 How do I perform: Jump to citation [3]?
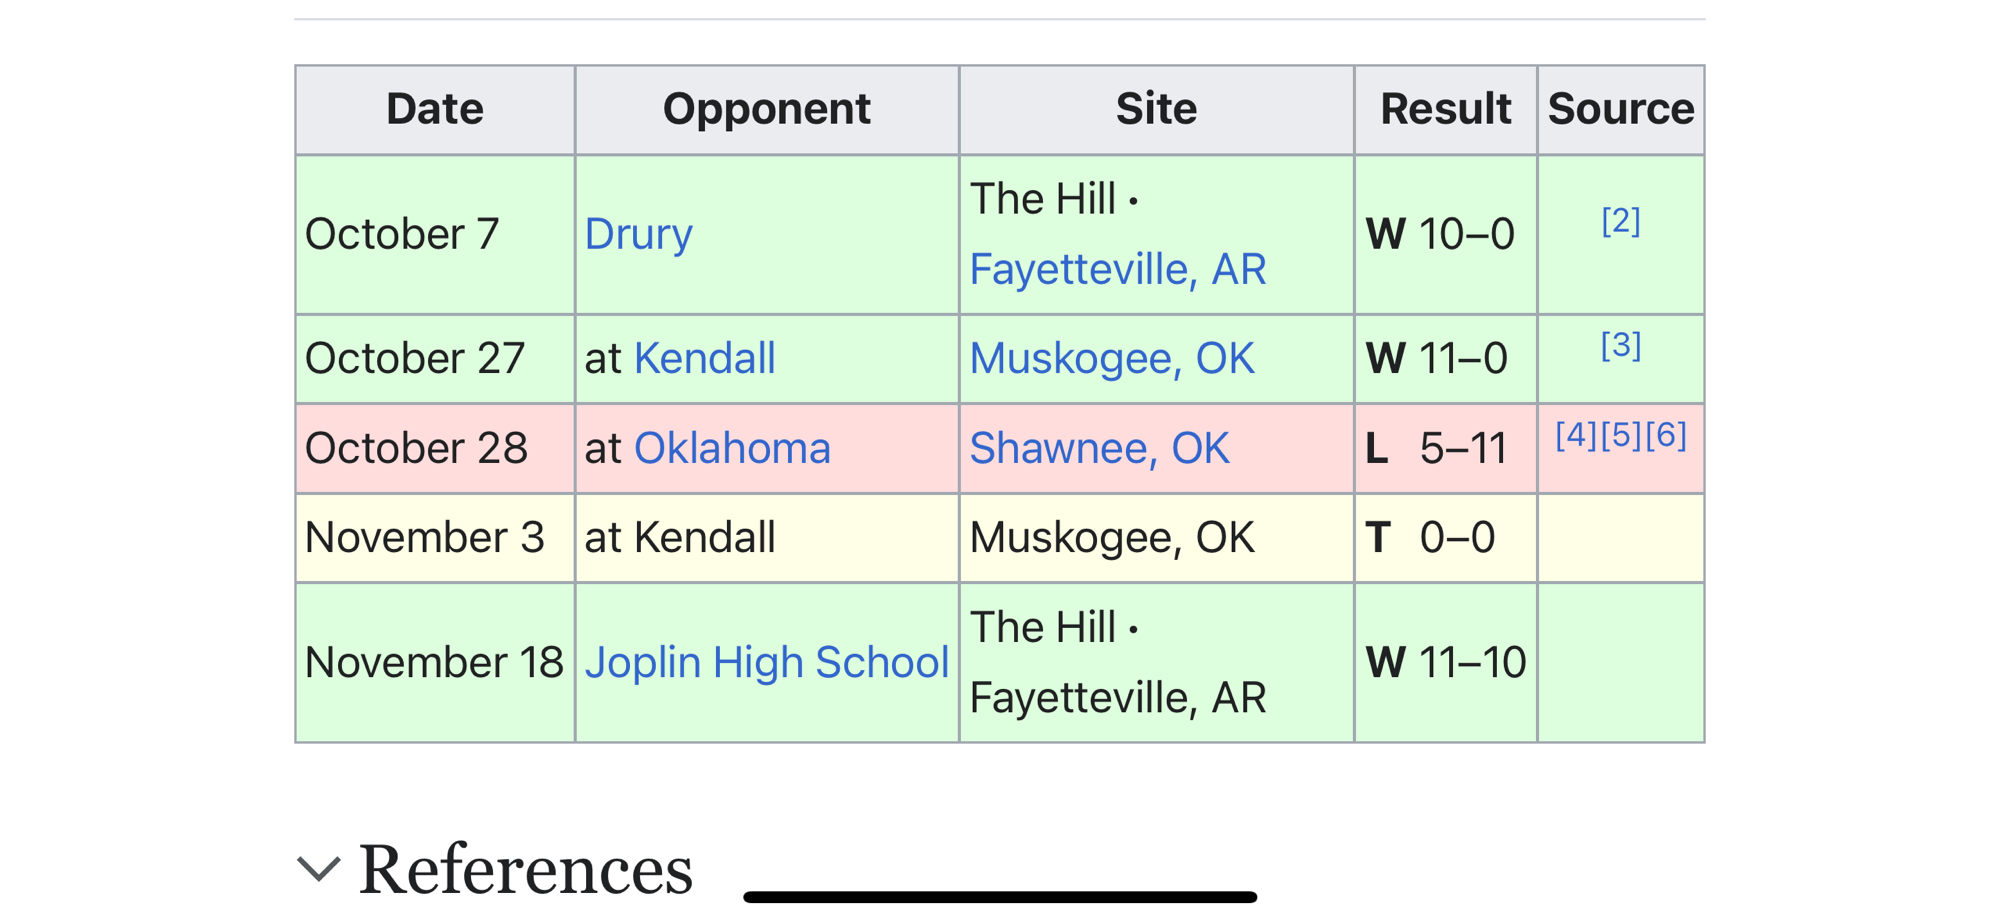point(1620,346)
